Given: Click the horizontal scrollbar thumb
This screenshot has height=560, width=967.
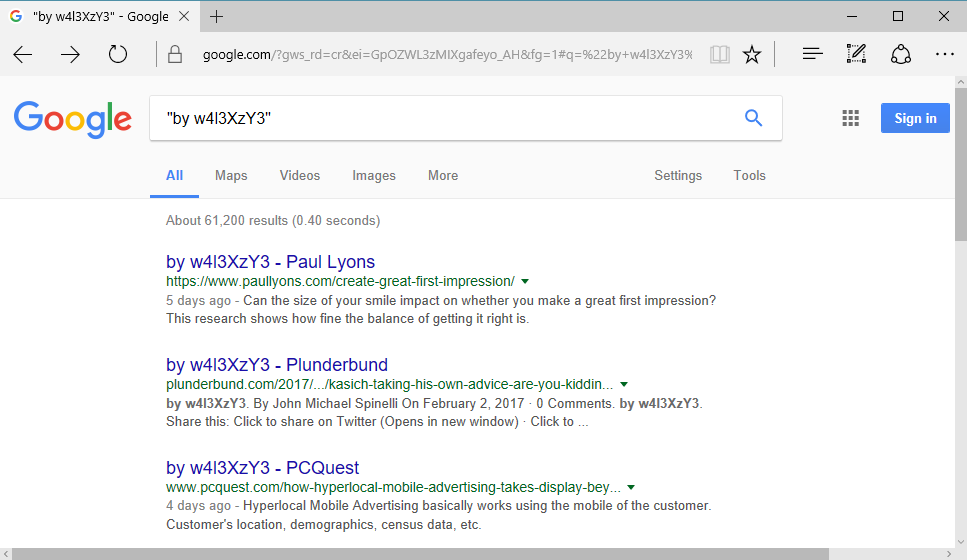Looking at the screenshot, I should [x=420, y=554].
